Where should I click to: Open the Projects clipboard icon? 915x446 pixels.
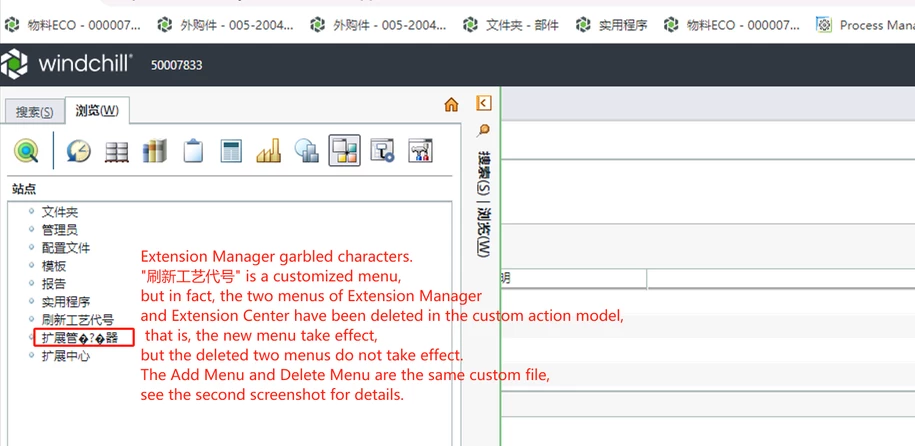tap(193, 151)
